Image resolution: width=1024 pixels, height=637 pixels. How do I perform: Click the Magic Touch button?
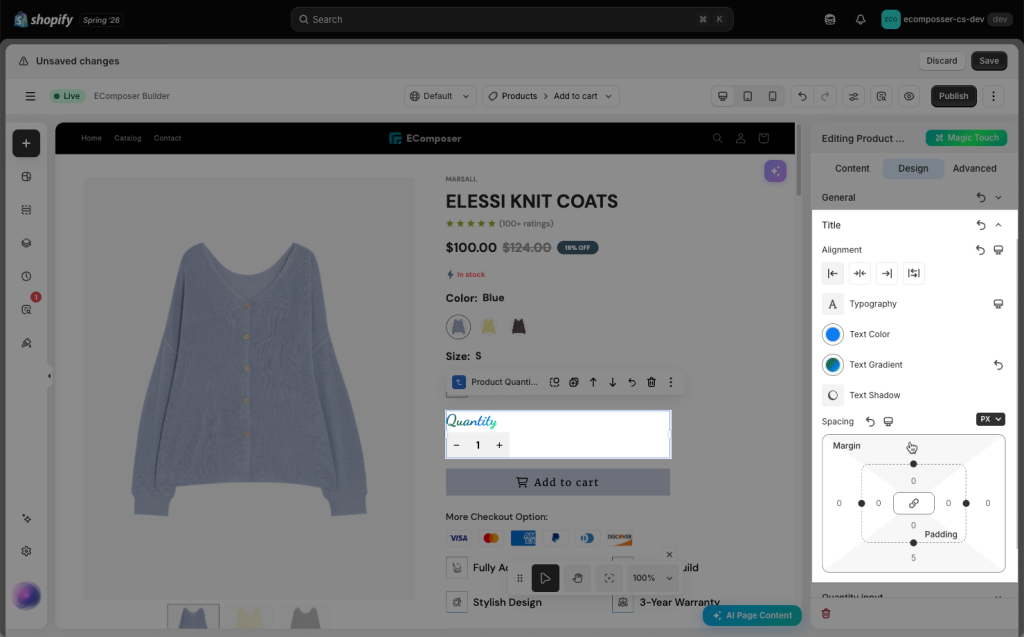[966, 138]
